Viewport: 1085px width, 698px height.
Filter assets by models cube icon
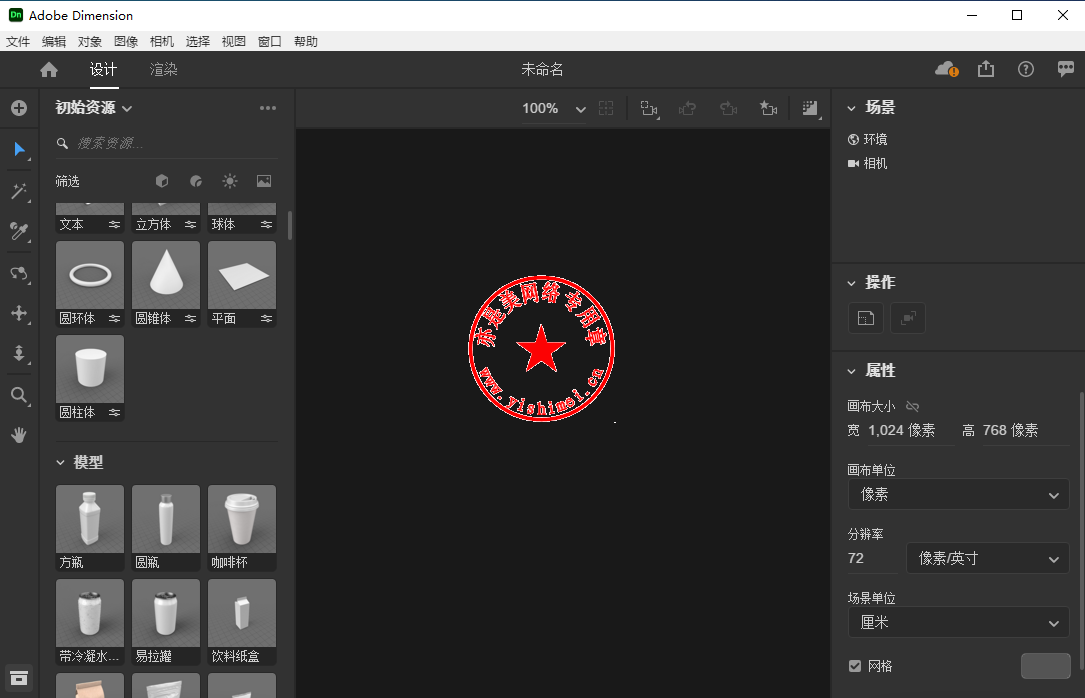click(162, 181)
